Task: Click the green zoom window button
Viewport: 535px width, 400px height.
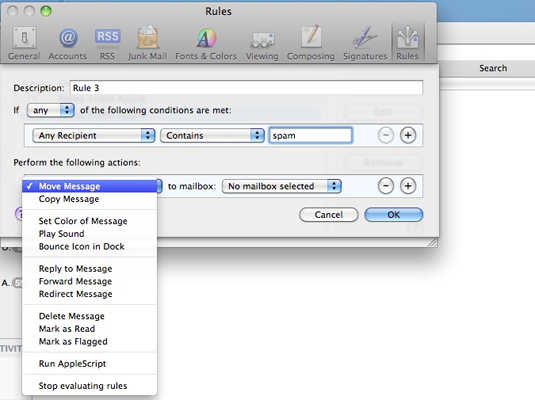Action: pos(46,11)
